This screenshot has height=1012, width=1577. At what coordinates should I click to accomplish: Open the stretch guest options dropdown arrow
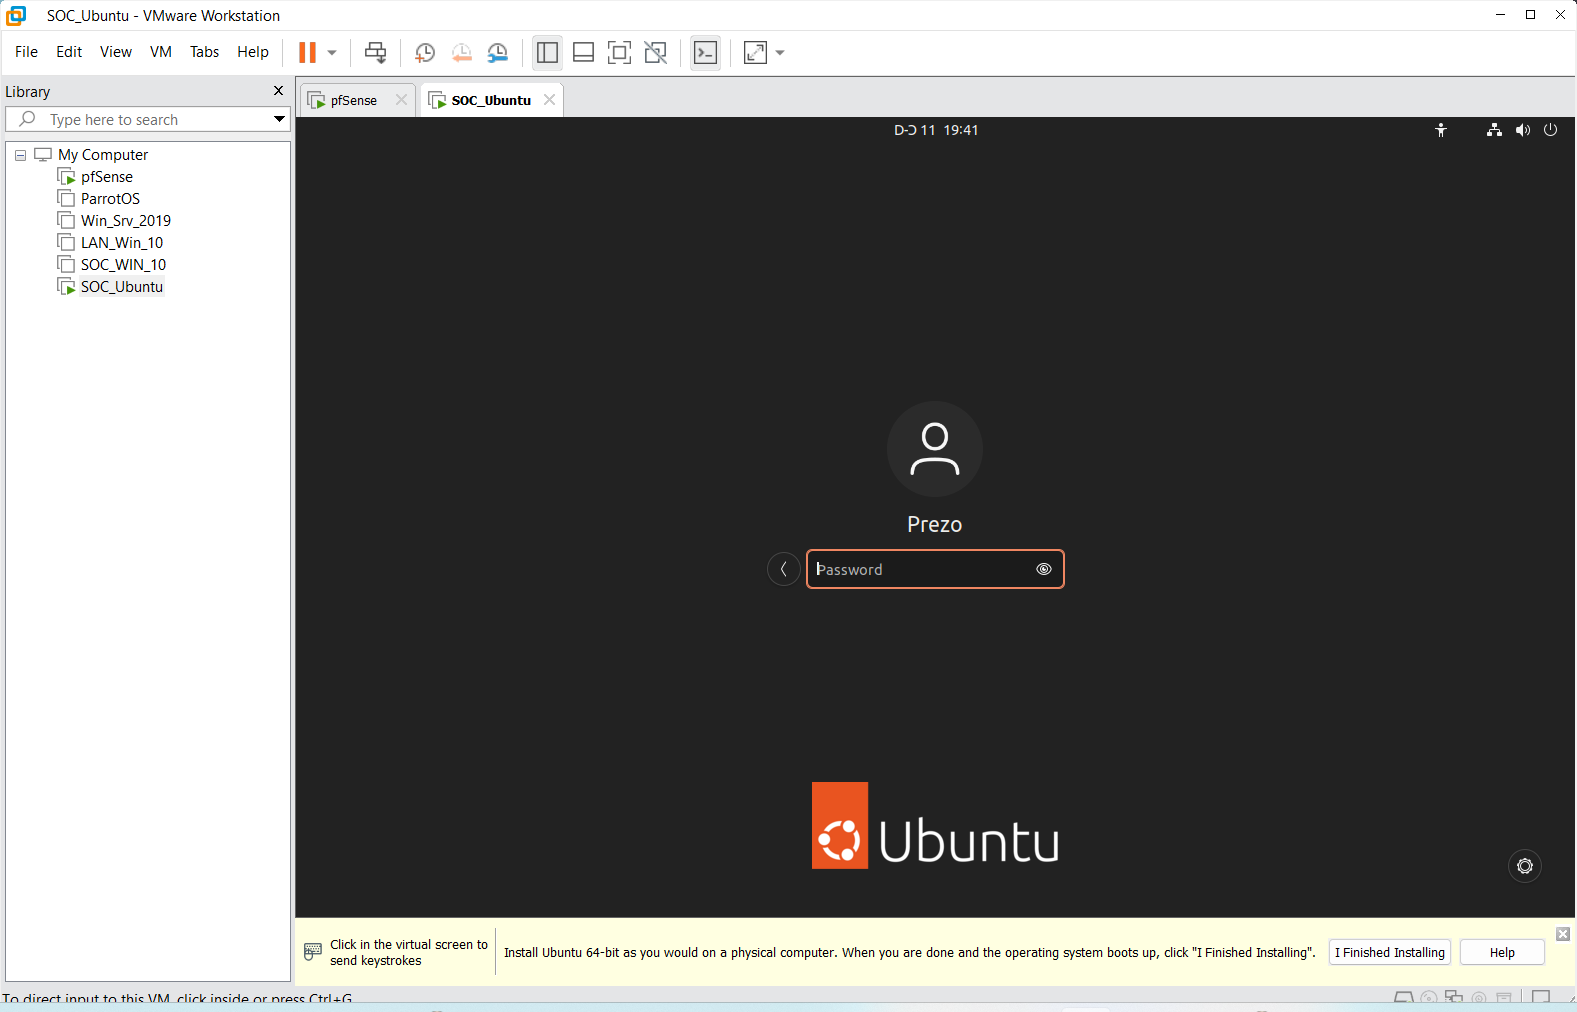(780, 53)
